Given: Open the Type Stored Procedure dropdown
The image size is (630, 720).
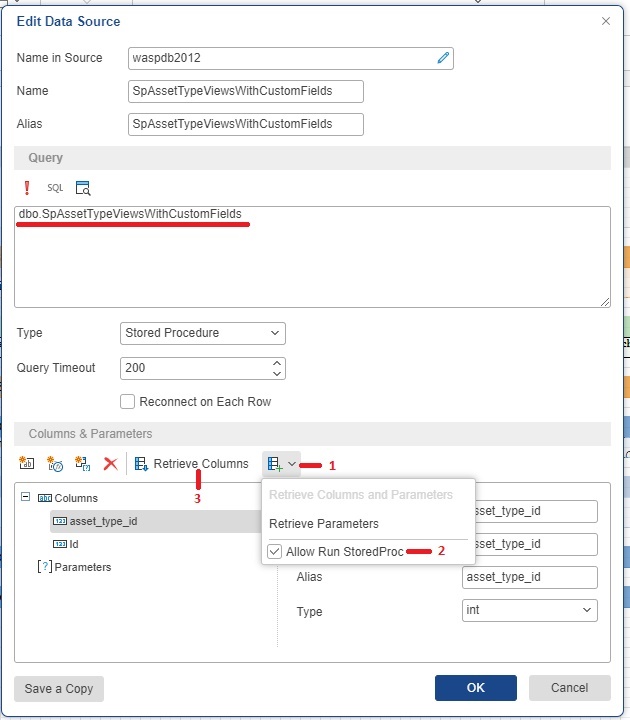Looking at the screenshot, I should click(x=202, y=333).
